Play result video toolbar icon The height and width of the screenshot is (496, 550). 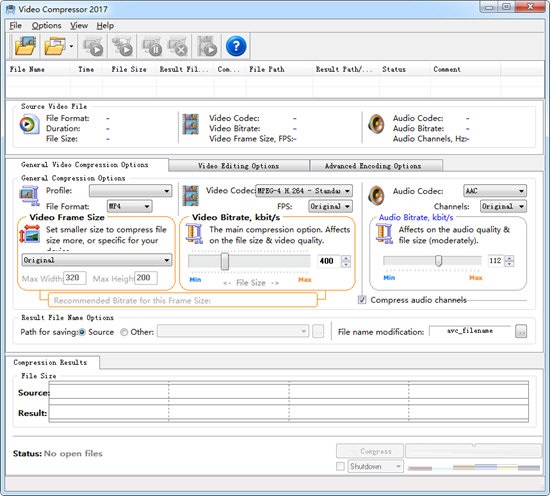tap(207, 46)
